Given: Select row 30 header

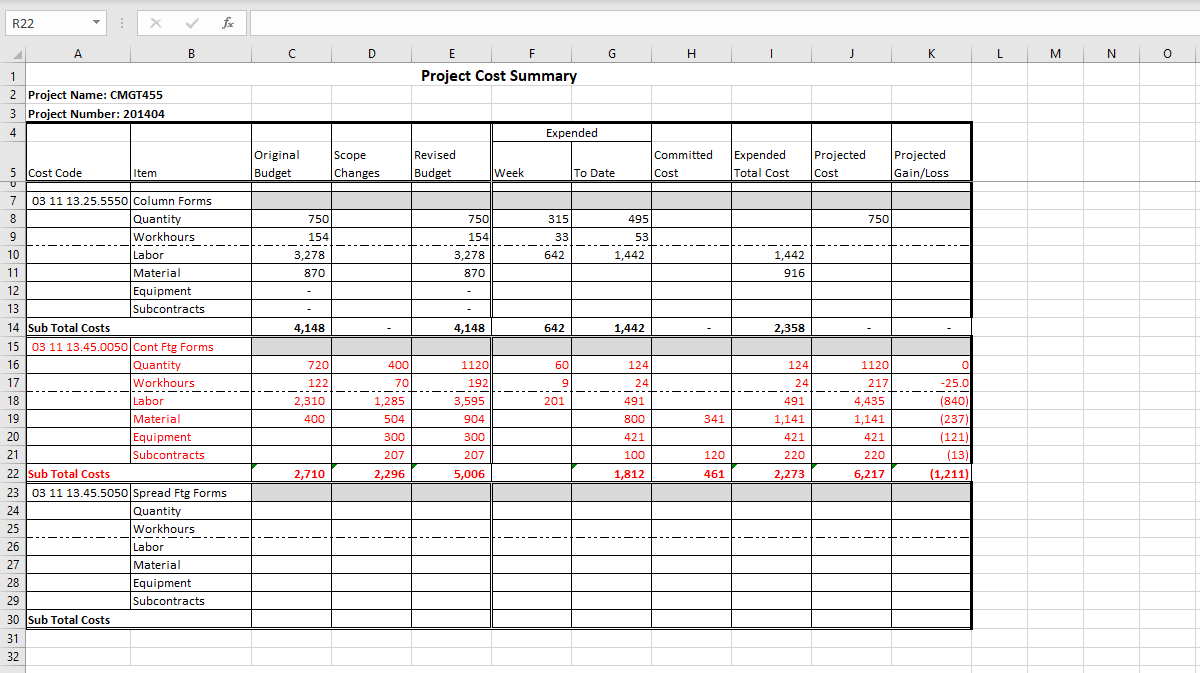Looking at the screenshot, I should coord(13,619).
